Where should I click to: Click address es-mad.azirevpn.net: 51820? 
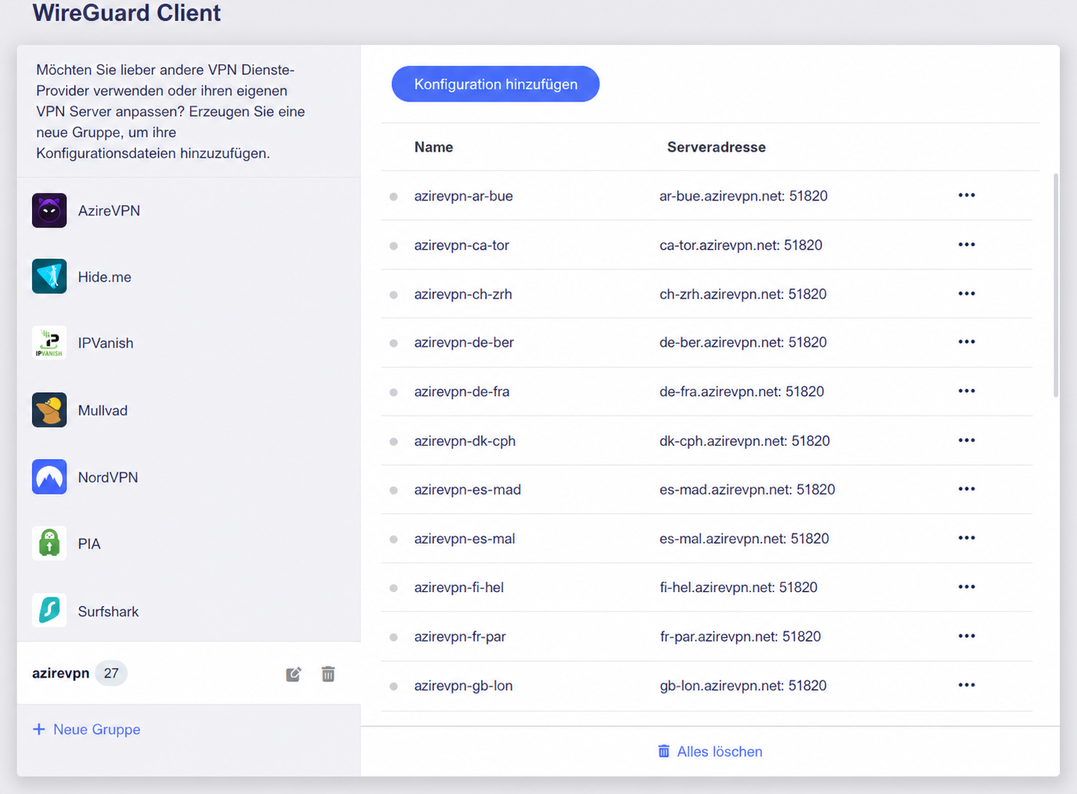point(747,490)
